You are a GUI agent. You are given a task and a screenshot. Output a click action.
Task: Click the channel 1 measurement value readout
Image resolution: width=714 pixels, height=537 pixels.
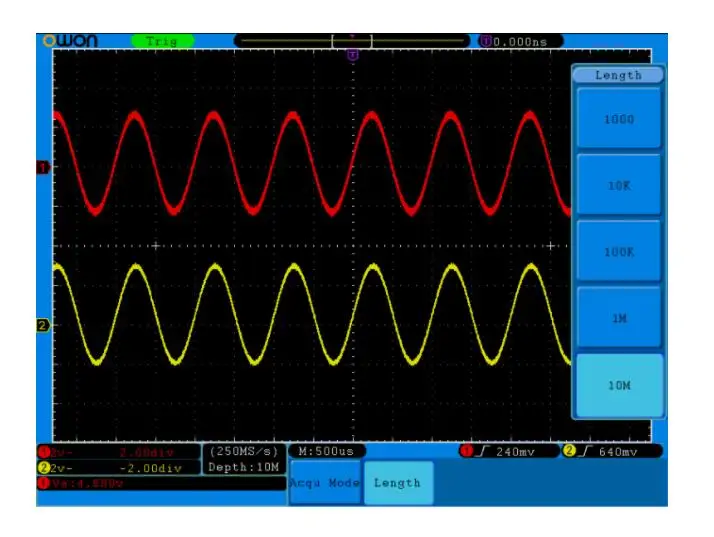click(161, 483)
